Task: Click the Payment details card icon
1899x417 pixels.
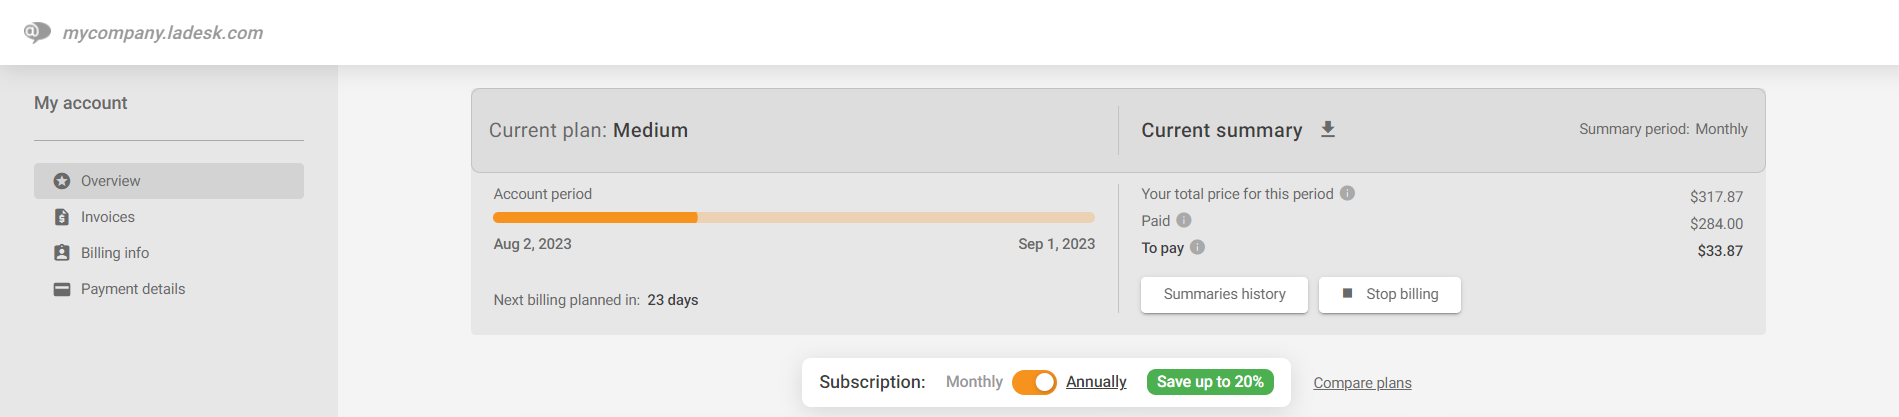Action: 62,289
